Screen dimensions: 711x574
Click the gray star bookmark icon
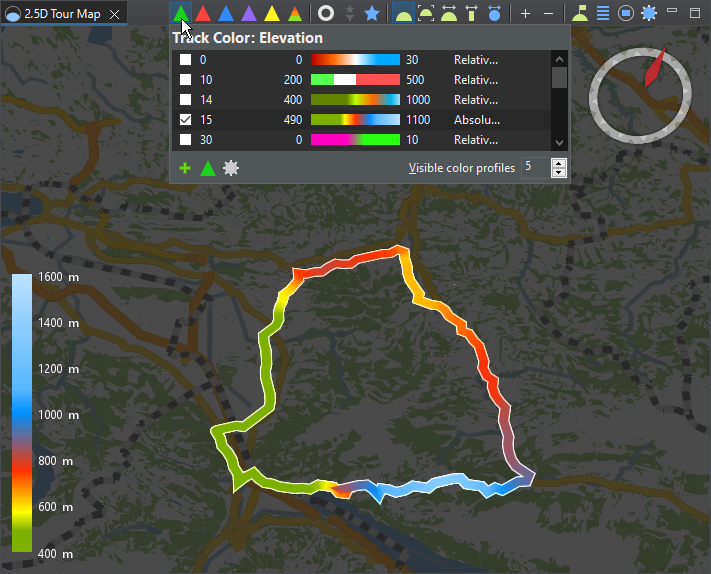click(x=350, y=13)
